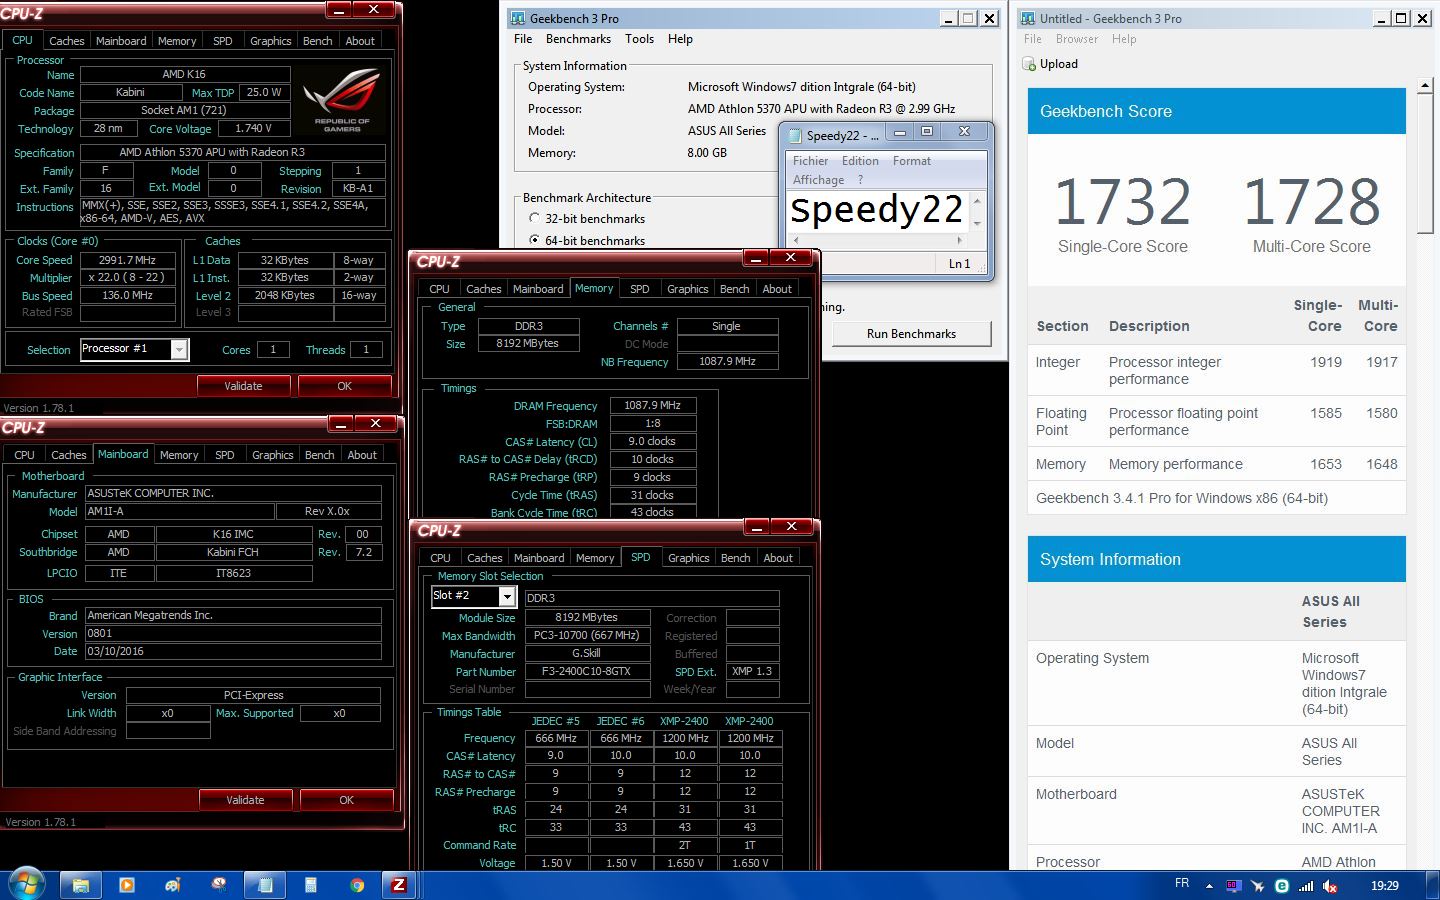Open ESET tray icon
Viewport: 1440px width, 900px height.
1282,886
